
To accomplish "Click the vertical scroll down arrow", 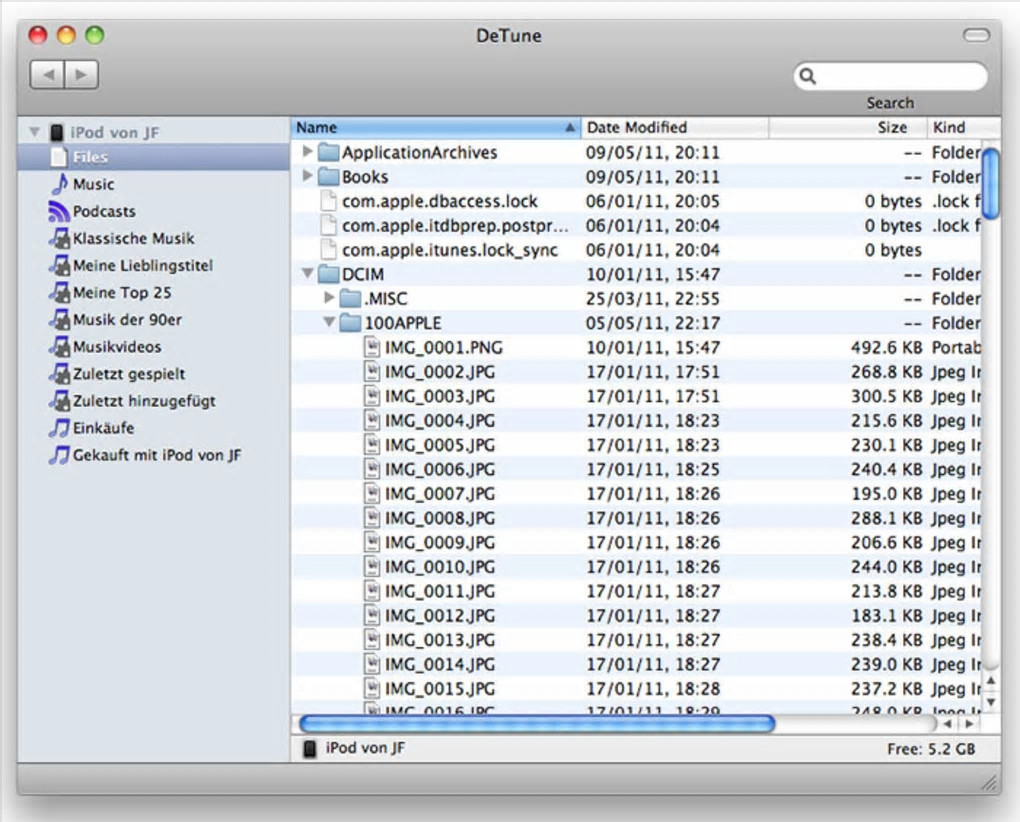I will coord(991,702).
